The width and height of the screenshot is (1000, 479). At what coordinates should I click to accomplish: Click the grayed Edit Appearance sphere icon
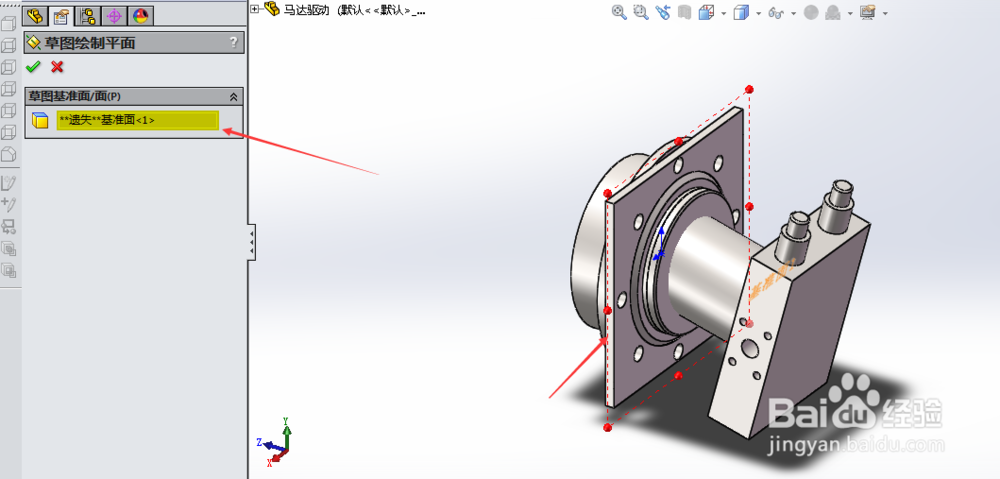[x=811, y=12]
